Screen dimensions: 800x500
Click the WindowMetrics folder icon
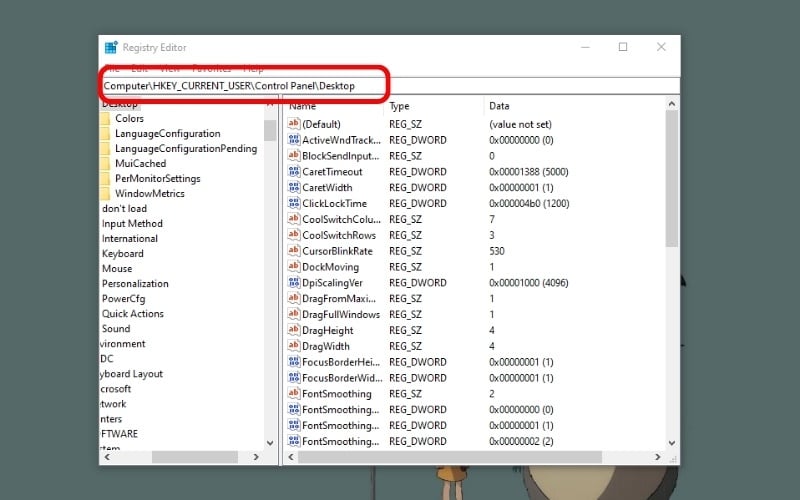(x=105, y=194)
